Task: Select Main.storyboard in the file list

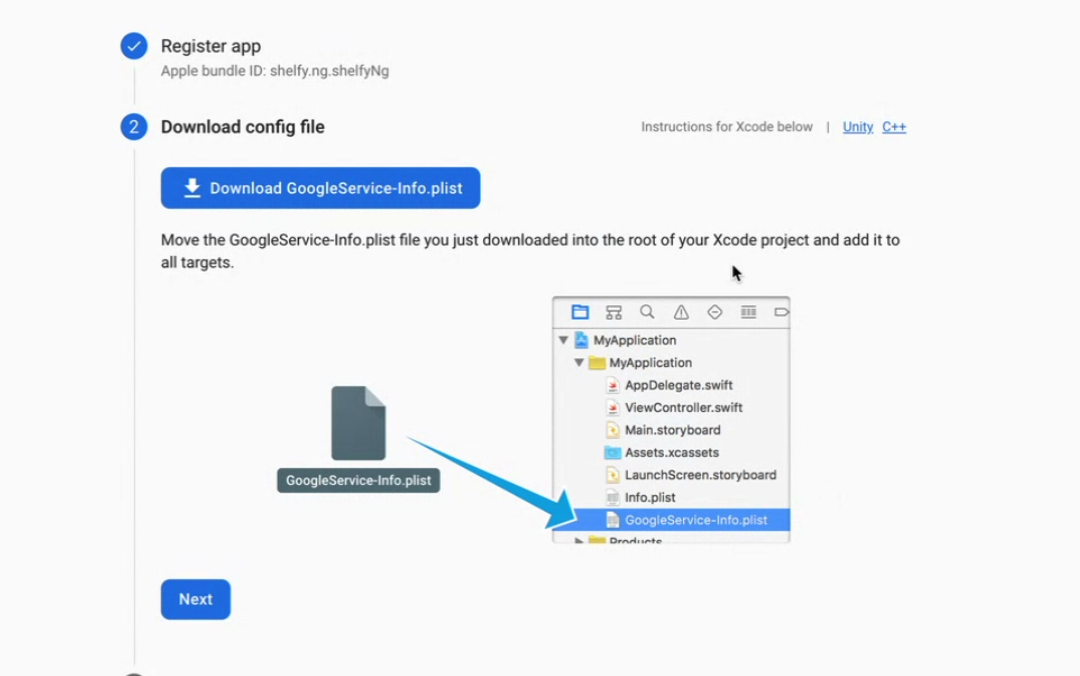Action: 672,430
